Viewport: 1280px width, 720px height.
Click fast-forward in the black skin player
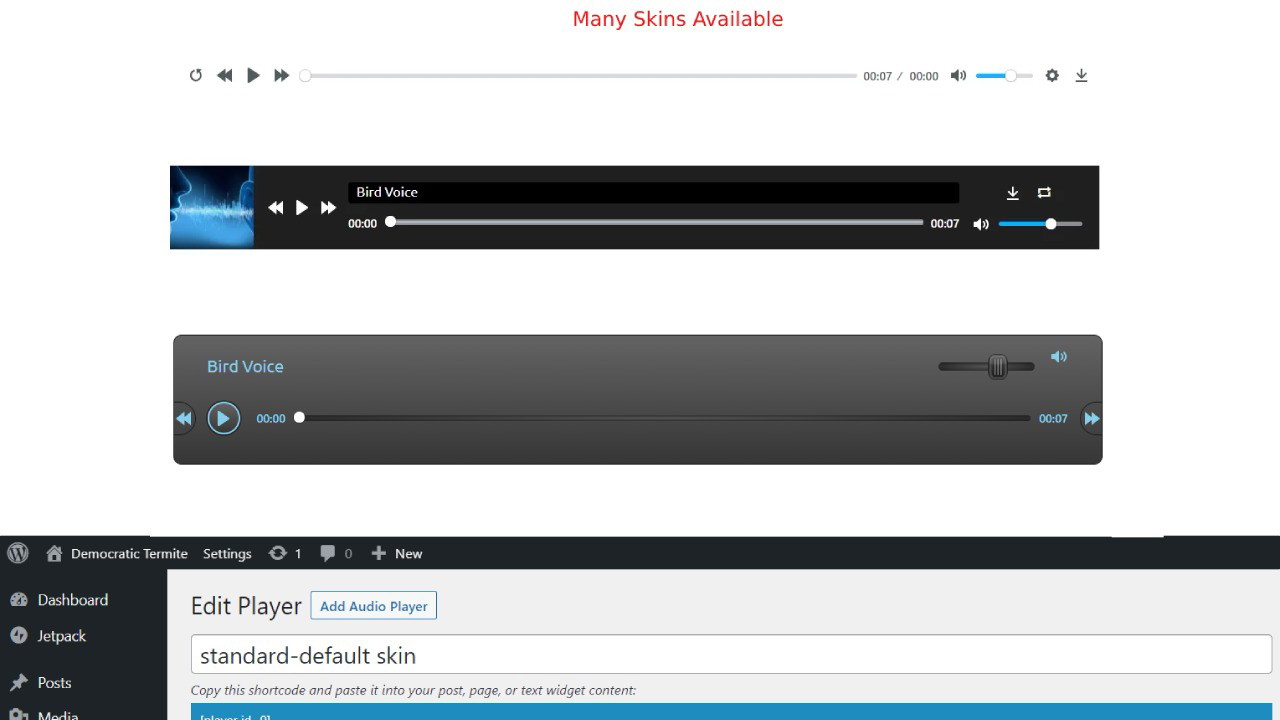[328, 208]
